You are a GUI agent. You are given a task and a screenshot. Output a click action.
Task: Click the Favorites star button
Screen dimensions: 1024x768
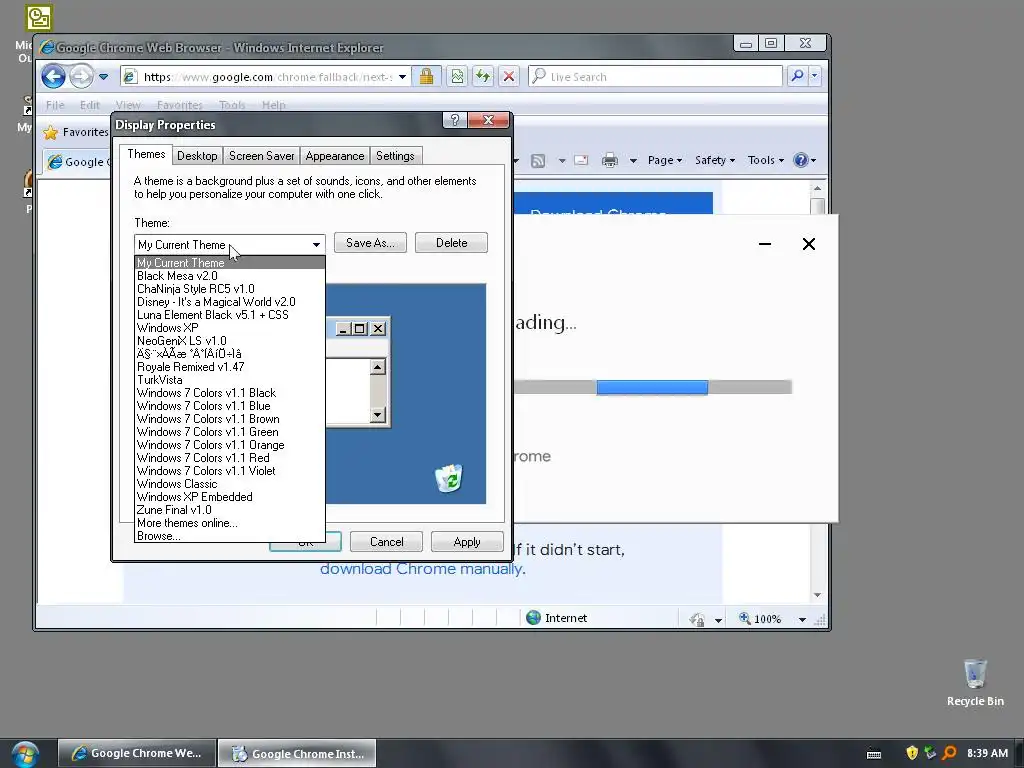click(75, 133)
